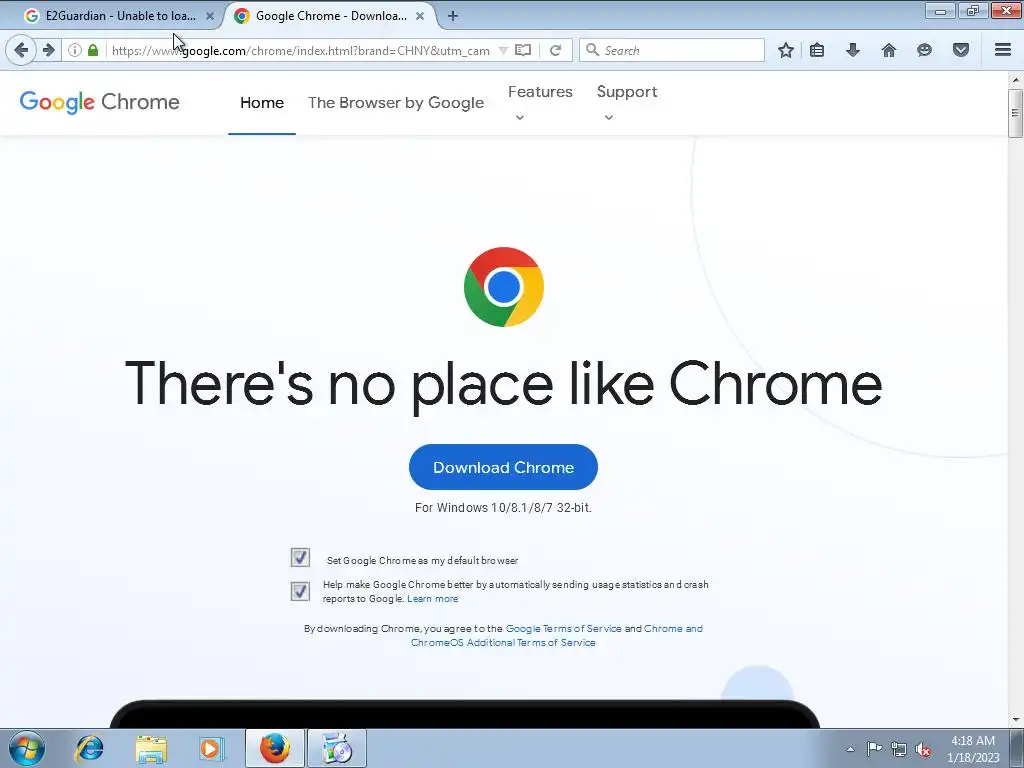
Task: Show your bookmarks list icon
Action: tap(816, 50)
